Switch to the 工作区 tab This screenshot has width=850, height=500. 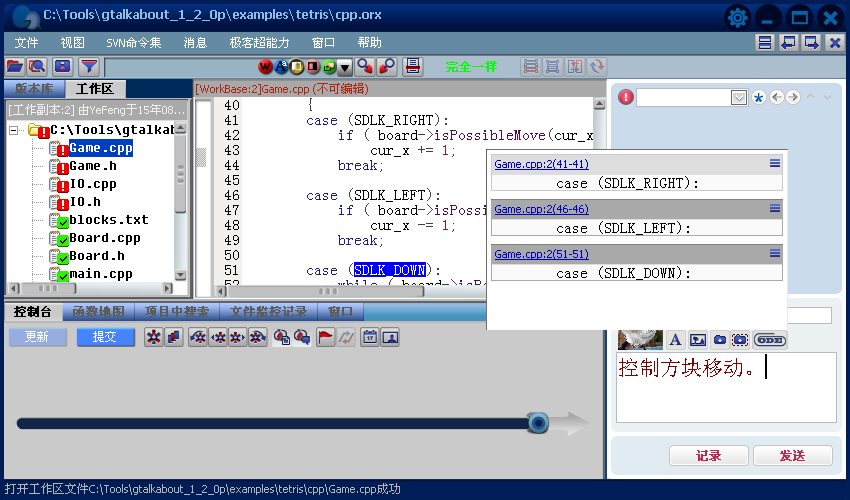[95, 88]
